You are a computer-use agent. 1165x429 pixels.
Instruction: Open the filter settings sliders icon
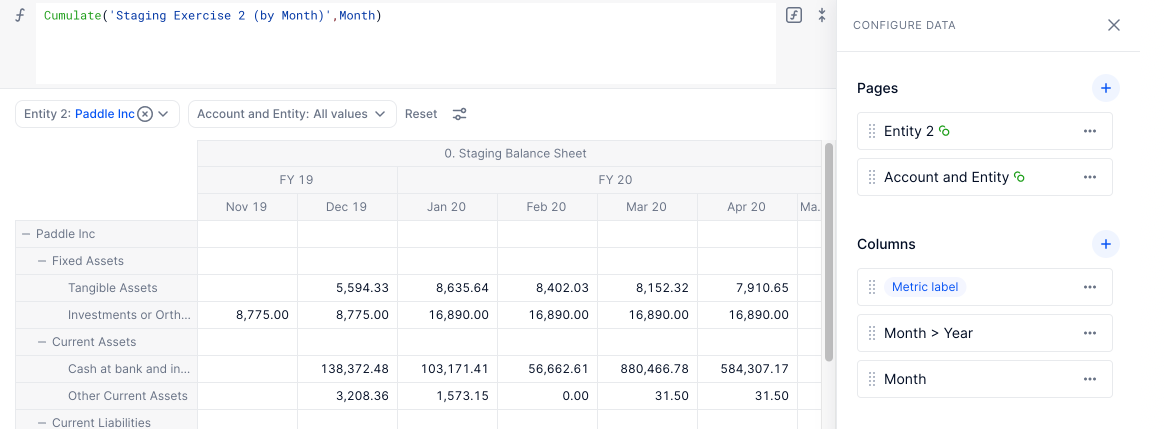460,114
